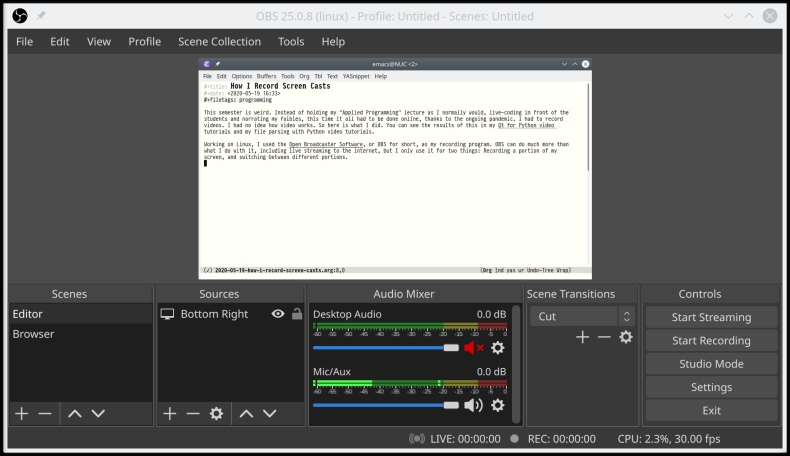The height and width of the screenshot is (456, 790).
Task: Open Mic/Aux audio settings gear
Action: tap(497, 405)
